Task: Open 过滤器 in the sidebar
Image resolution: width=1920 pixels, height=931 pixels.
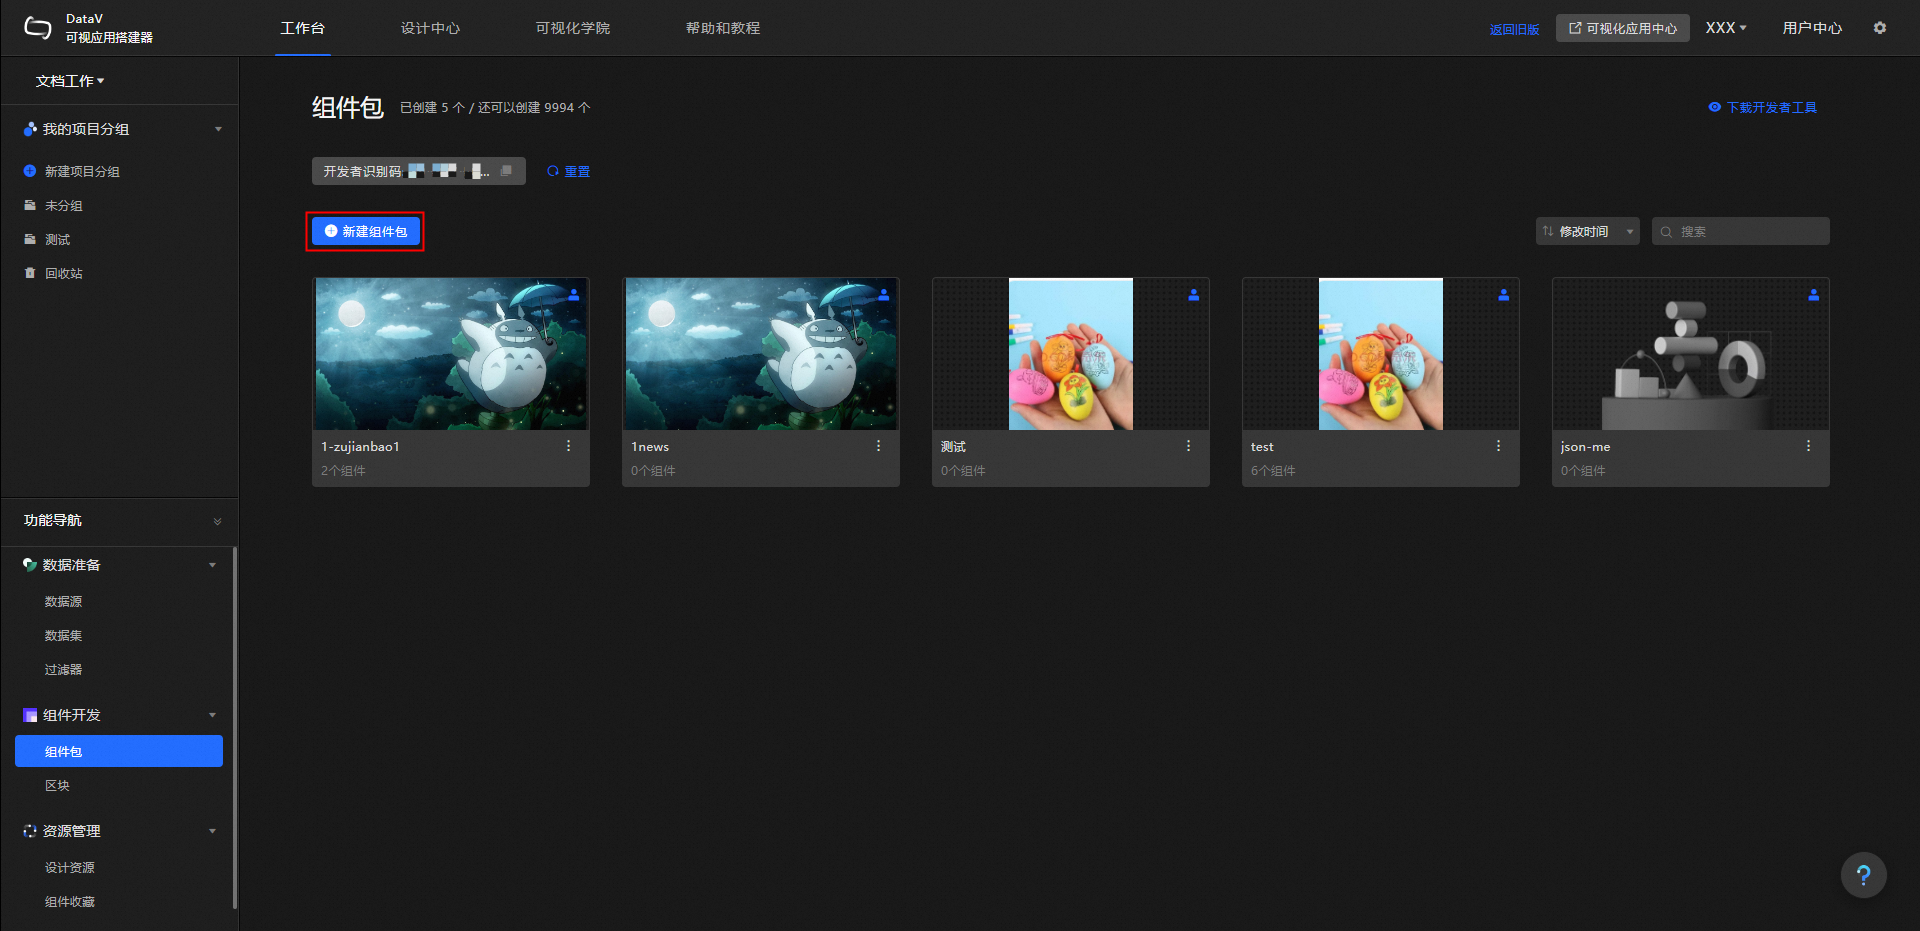Action: [63, 669]
